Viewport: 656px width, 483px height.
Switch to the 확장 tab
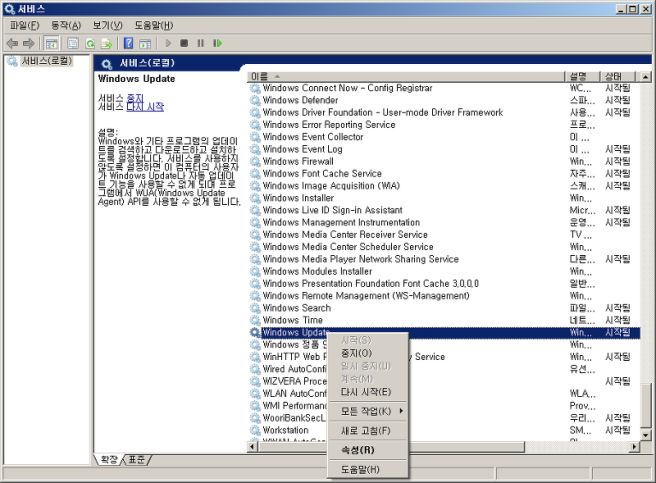(x=110, y=460)
